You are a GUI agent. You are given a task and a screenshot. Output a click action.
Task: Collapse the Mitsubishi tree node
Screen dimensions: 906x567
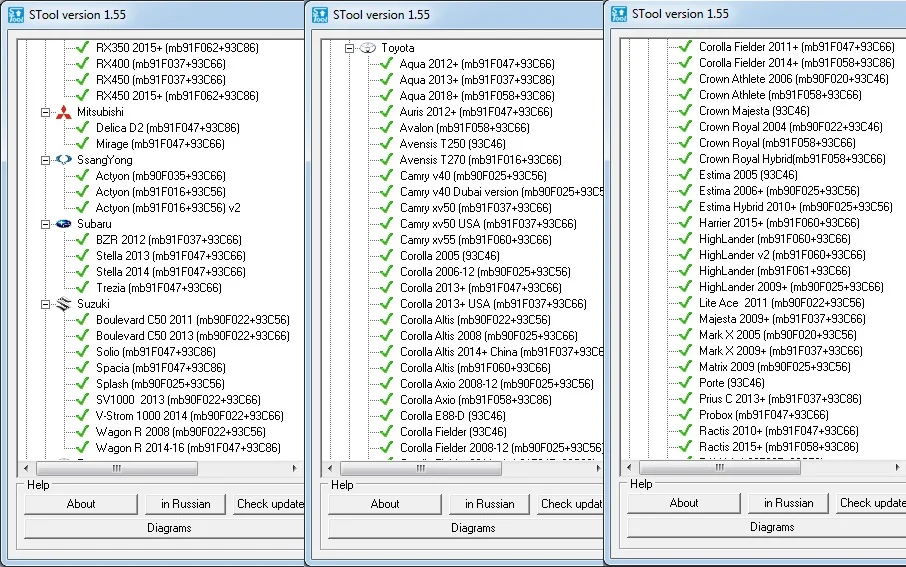[46, 112]
